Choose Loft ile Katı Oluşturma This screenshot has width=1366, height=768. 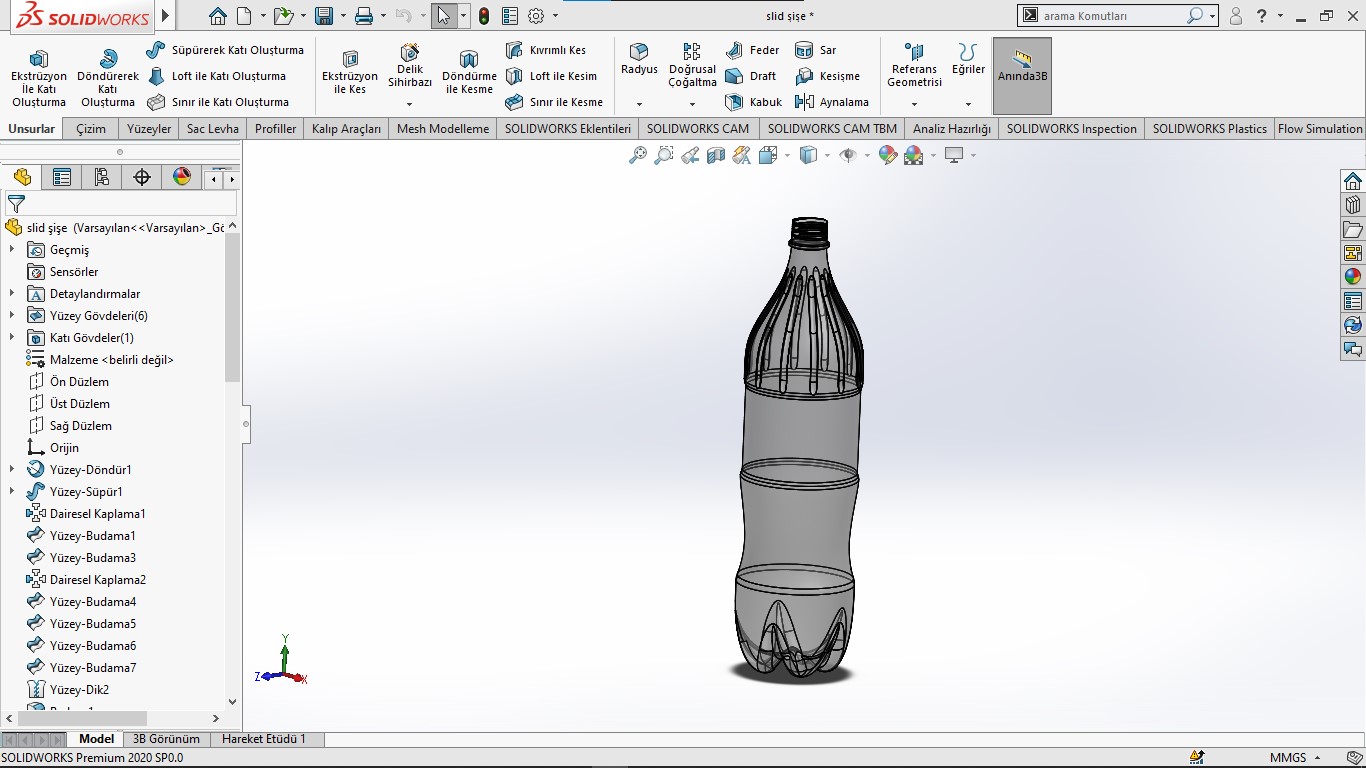point(216,76)
